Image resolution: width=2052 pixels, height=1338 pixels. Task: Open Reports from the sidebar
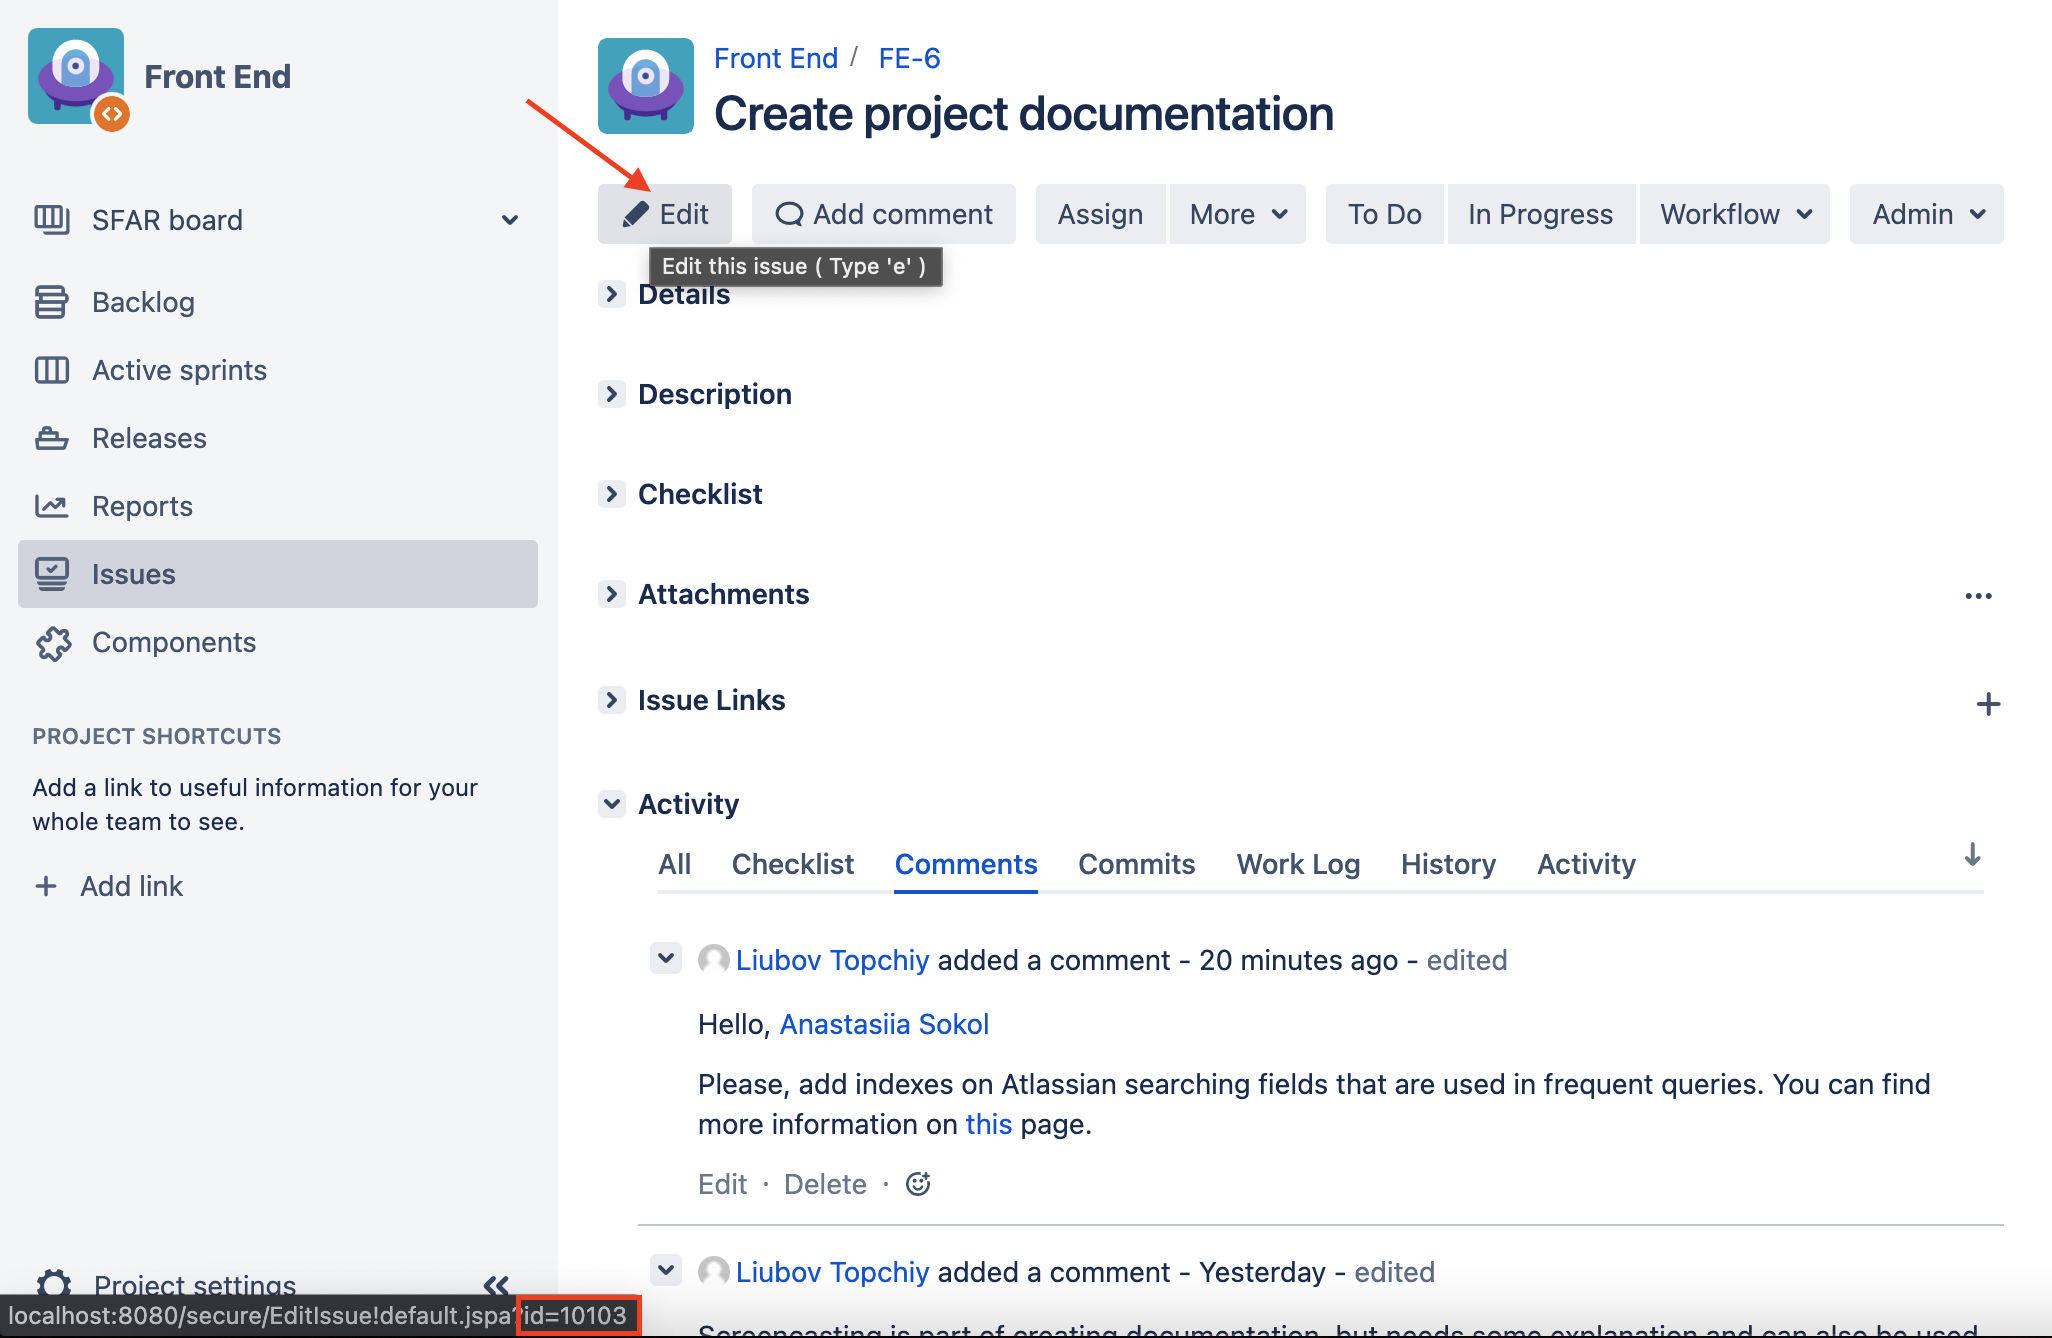tap(142, 506)
